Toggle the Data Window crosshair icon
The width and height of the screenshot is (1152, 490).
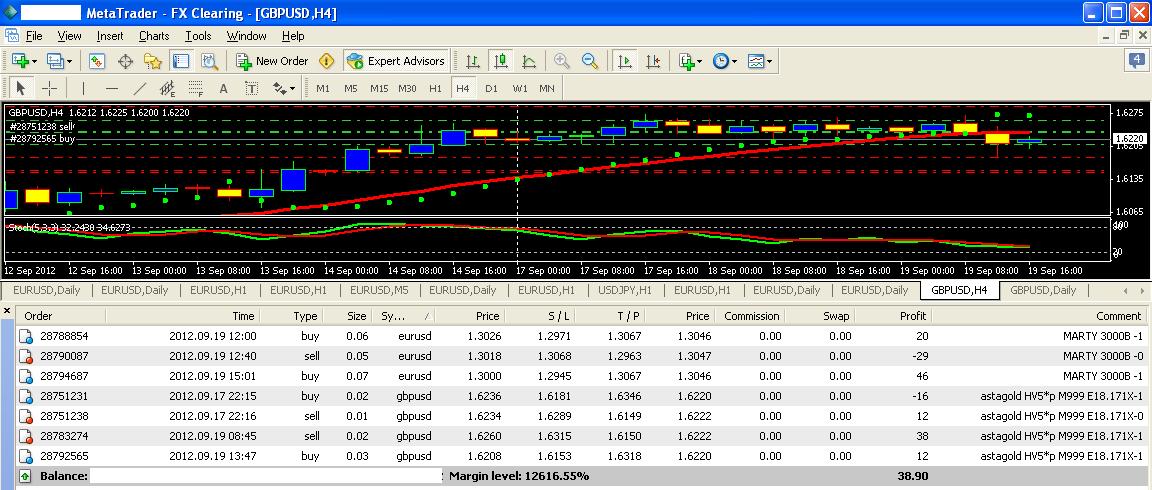pyautogui.click(x=125, y=61)
